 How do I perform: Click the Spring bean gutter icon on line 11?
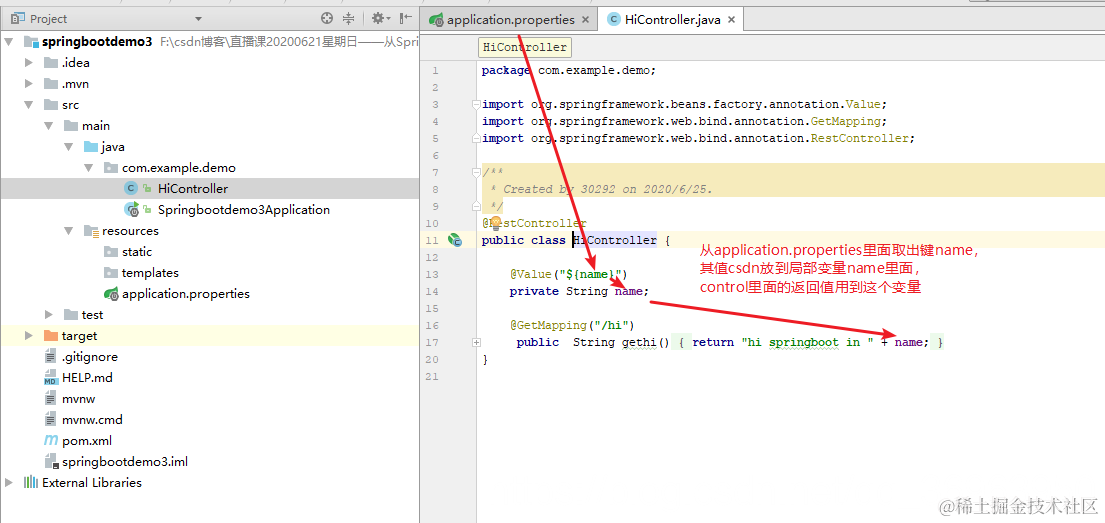455,241
